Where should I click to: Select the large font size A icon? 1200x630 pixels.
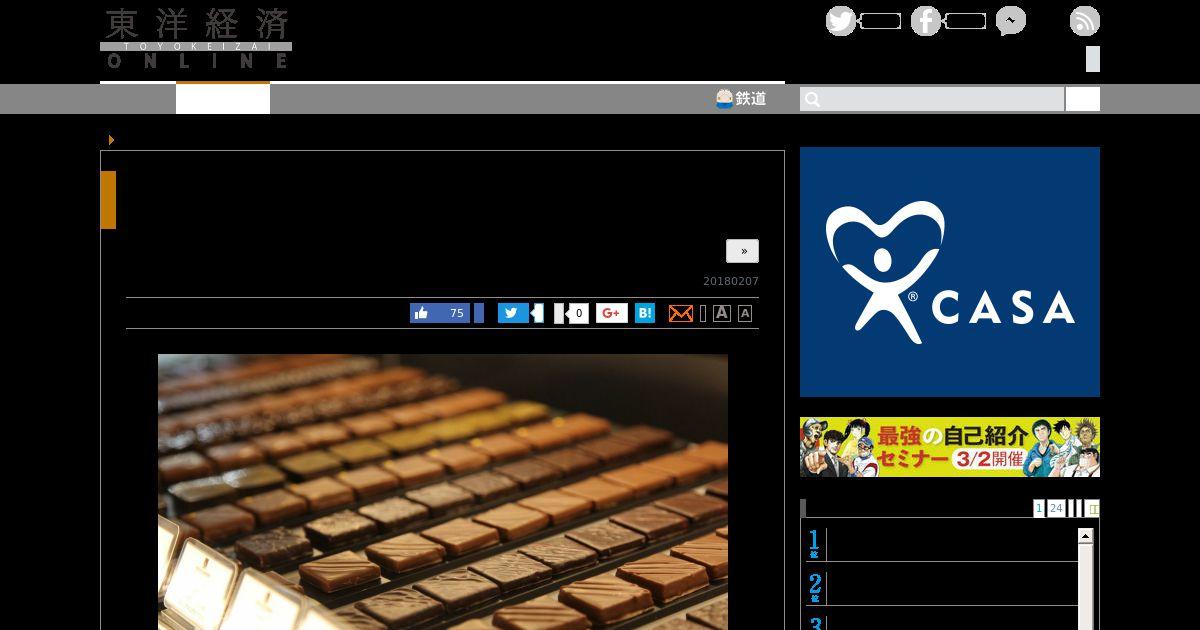722,313
